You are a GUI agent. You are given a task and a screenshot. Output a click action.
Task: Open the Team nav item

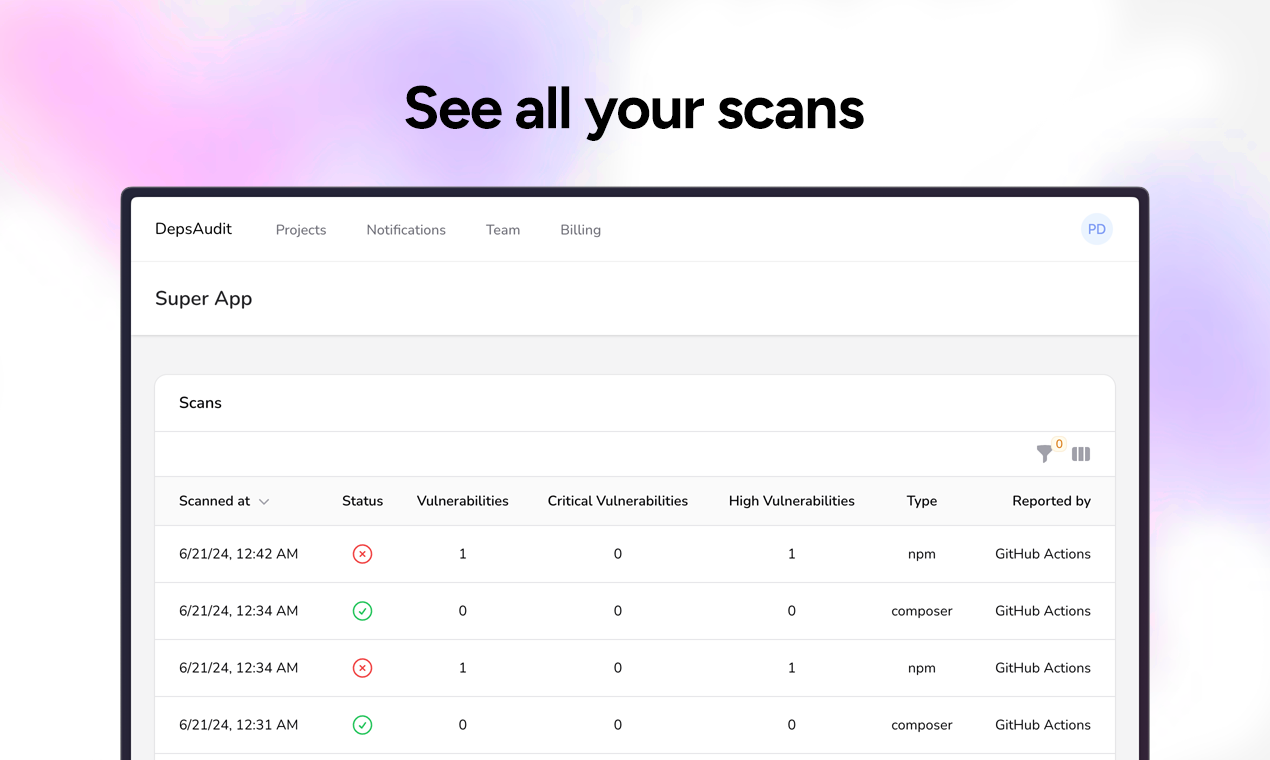pyautogui.click(x=503, y=230)
